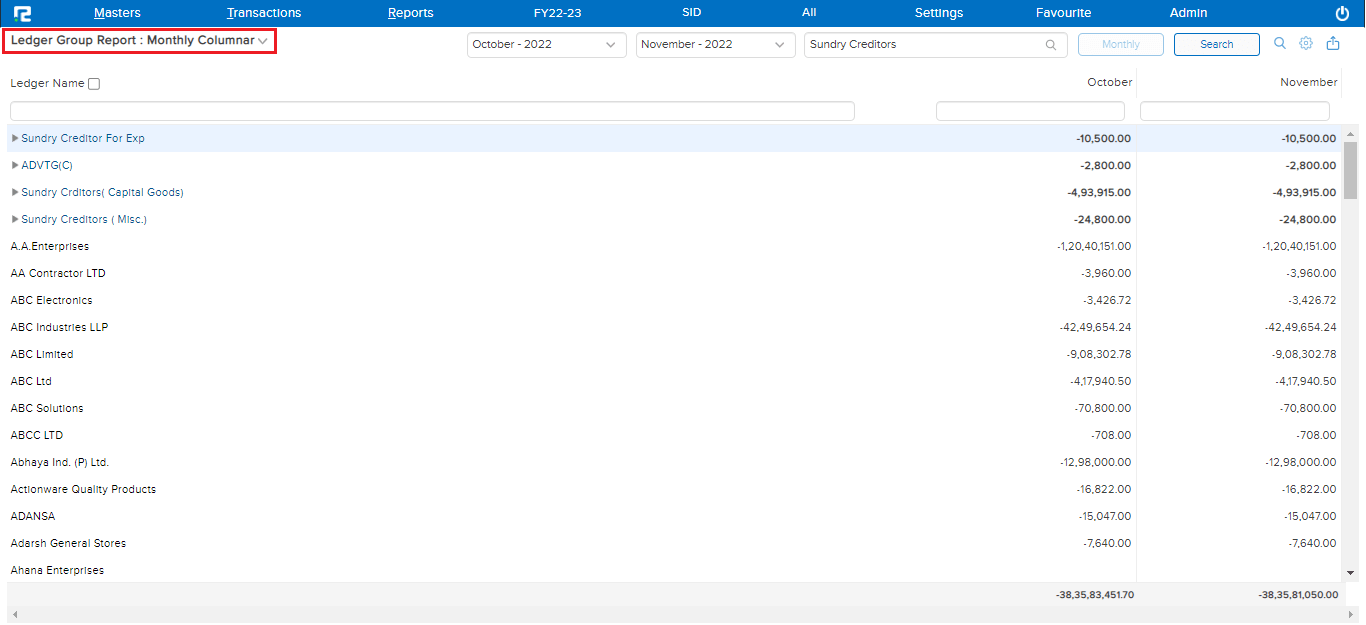Viewport: 1366px width, 625px height.
Task: Click the power logout icon
Action: pos(1342,14)
